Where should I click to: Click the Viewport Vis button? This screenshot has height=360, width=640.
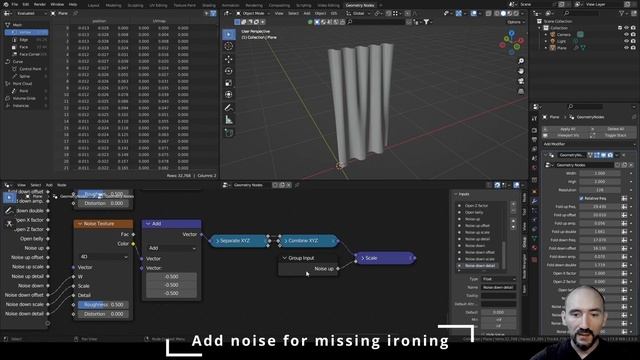pos(568,135)
